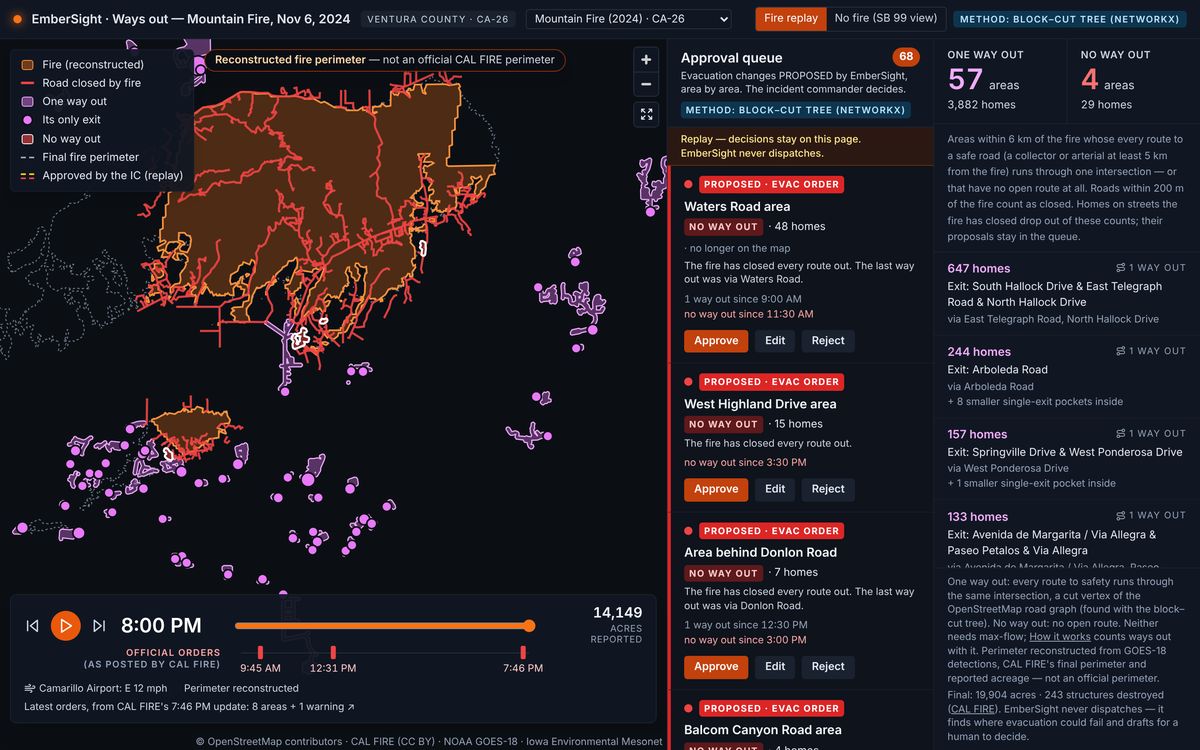Click the Fire (reconstructed) legend swatch
Image resolution: width=1200 pixels, height=750 pixels.
28,65
